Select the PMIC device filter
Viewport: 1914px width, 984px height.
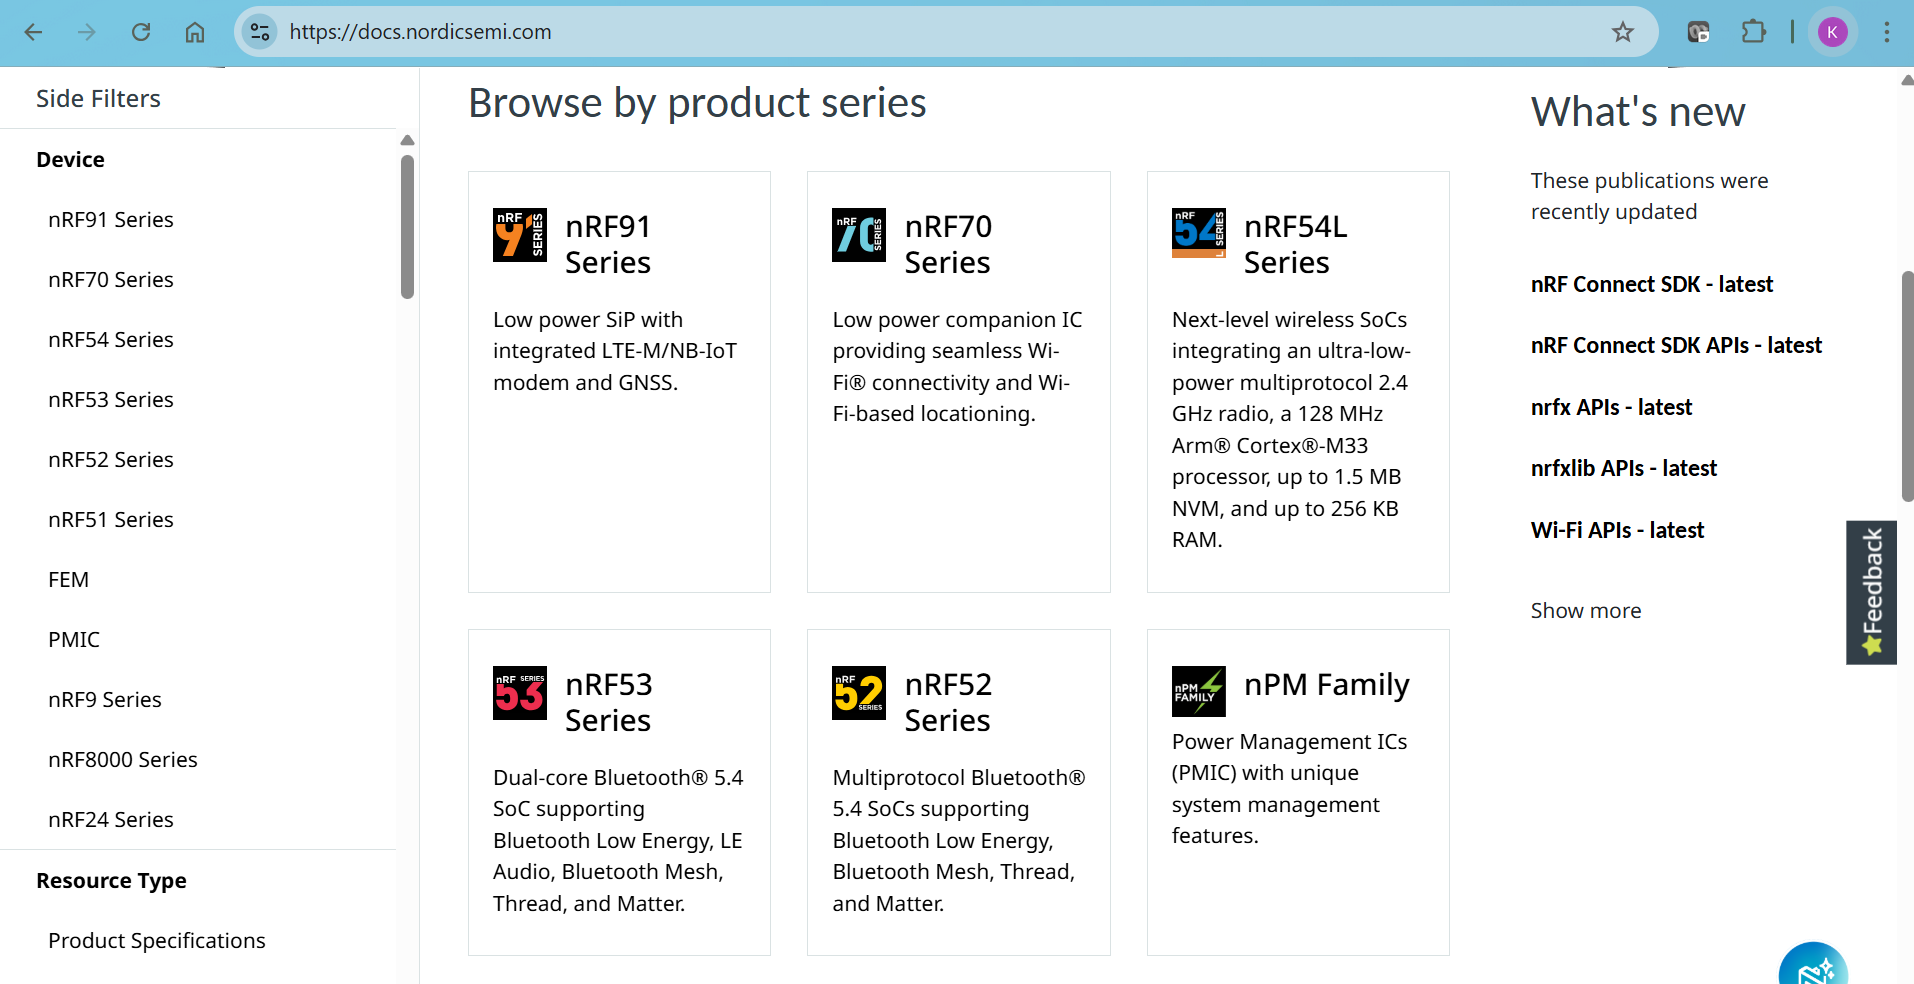pos(74,640)
